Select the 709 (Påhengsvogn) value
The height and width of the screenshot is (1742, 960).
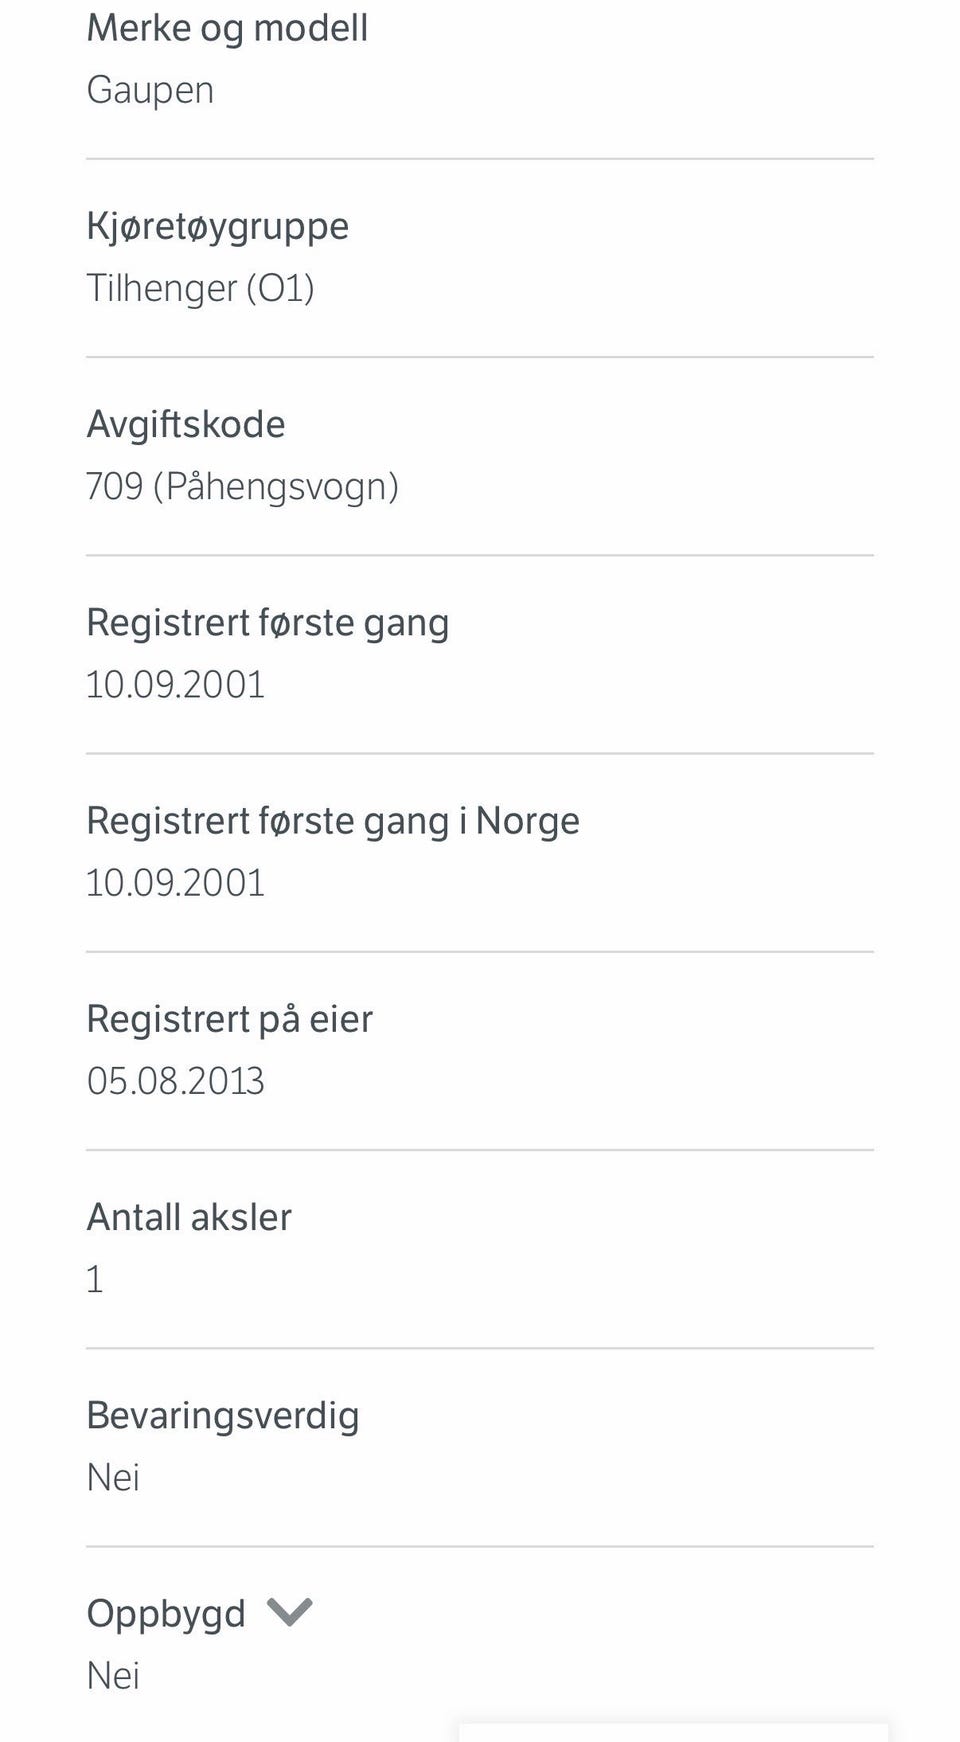[242, 486]
